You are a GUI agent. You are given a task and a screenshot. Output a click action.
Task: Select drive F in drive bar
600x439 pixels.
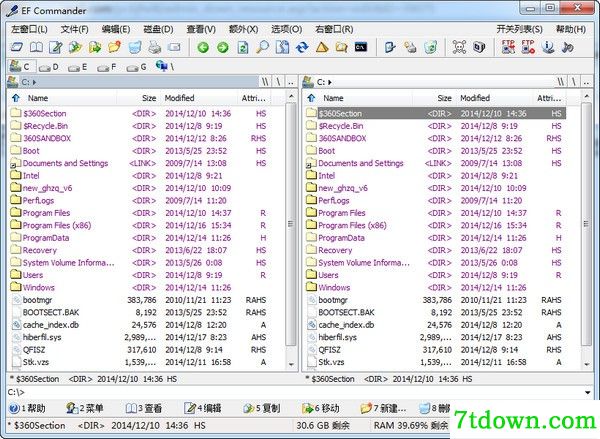pos(107,67)
